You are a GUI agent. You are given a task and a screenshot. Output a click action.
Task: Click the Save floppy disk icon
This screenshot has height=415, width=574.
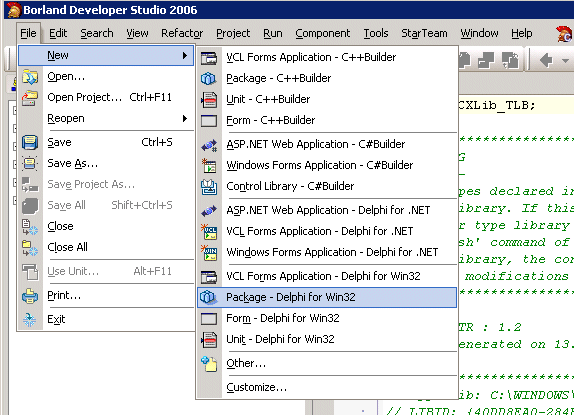click(30, 142)
